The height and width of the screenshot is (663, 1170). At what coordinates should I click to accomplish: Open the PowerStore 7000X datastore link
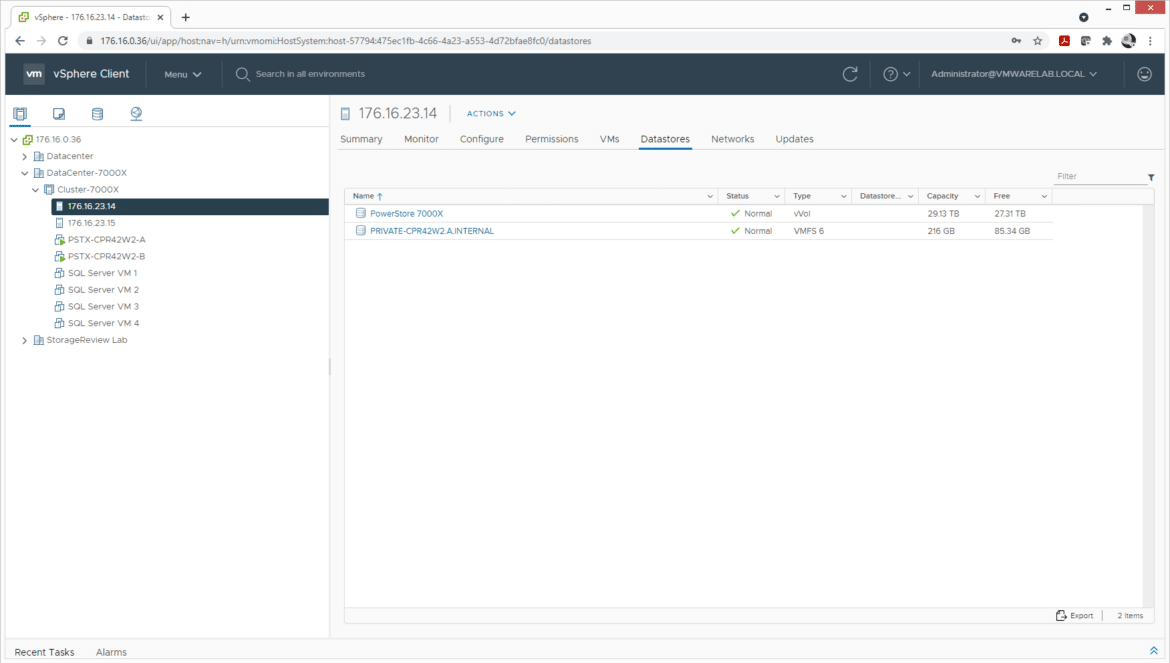click(x=407, y=213)
